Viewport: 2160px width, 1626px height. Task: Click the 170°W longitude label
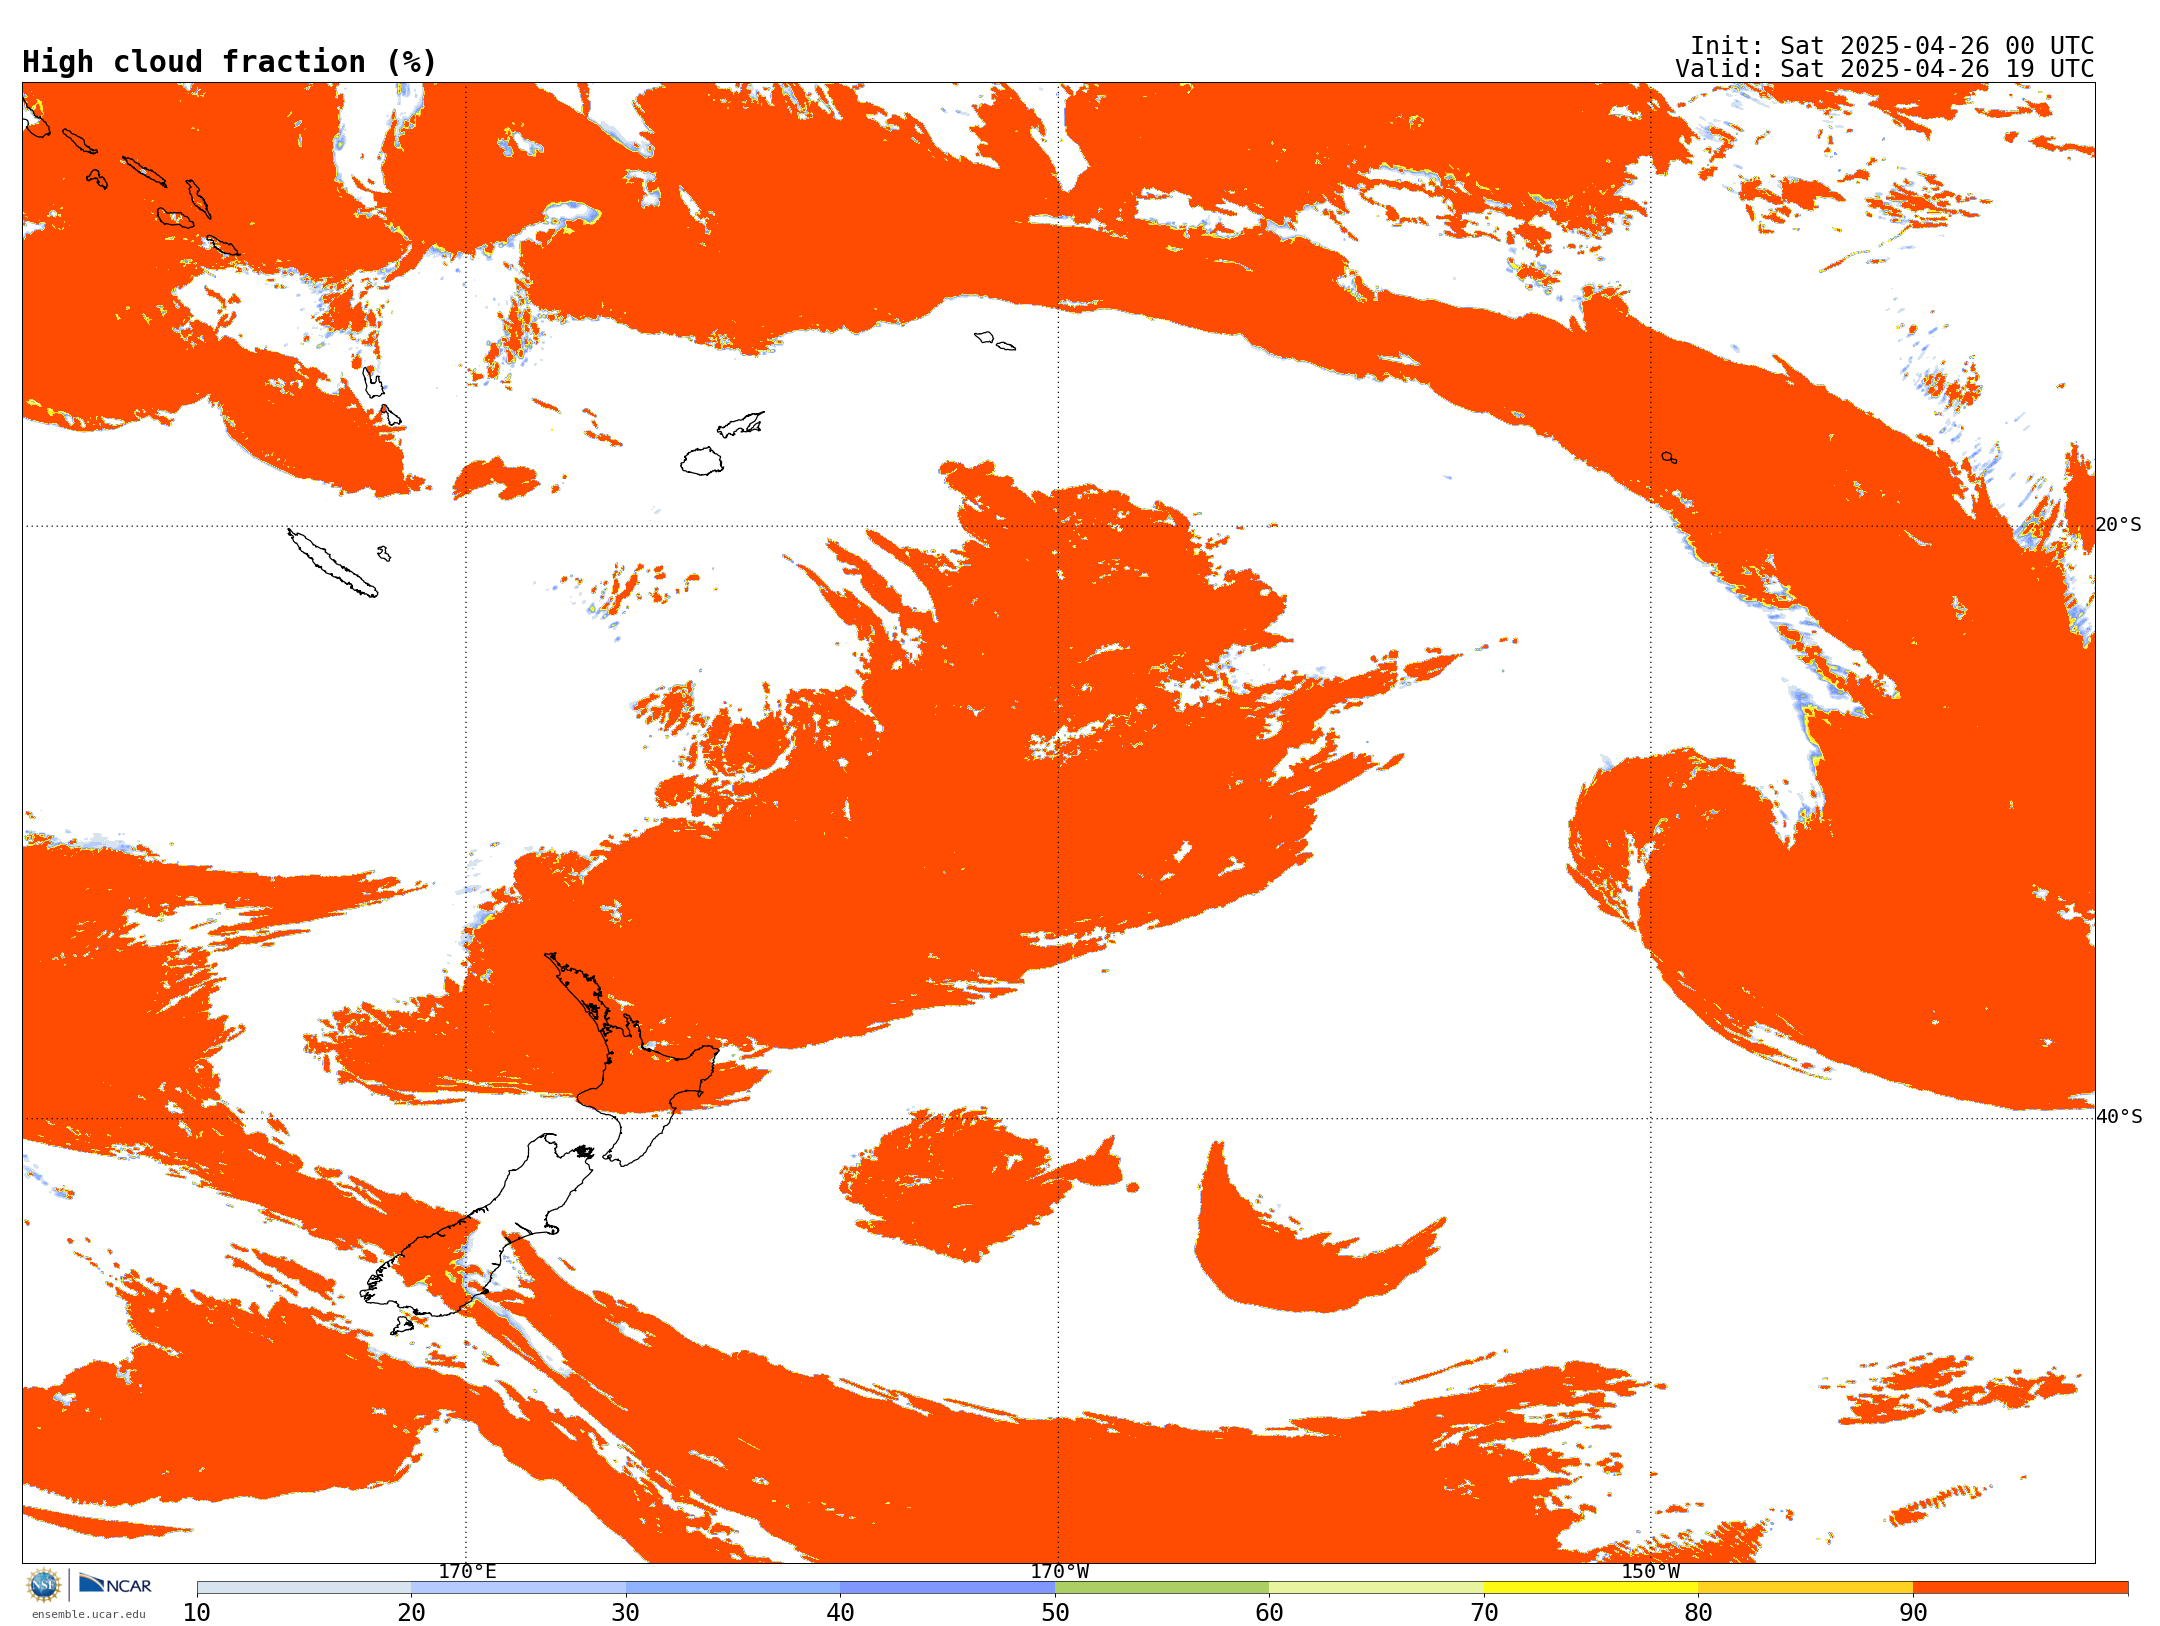click(x=1059, y=1572)
